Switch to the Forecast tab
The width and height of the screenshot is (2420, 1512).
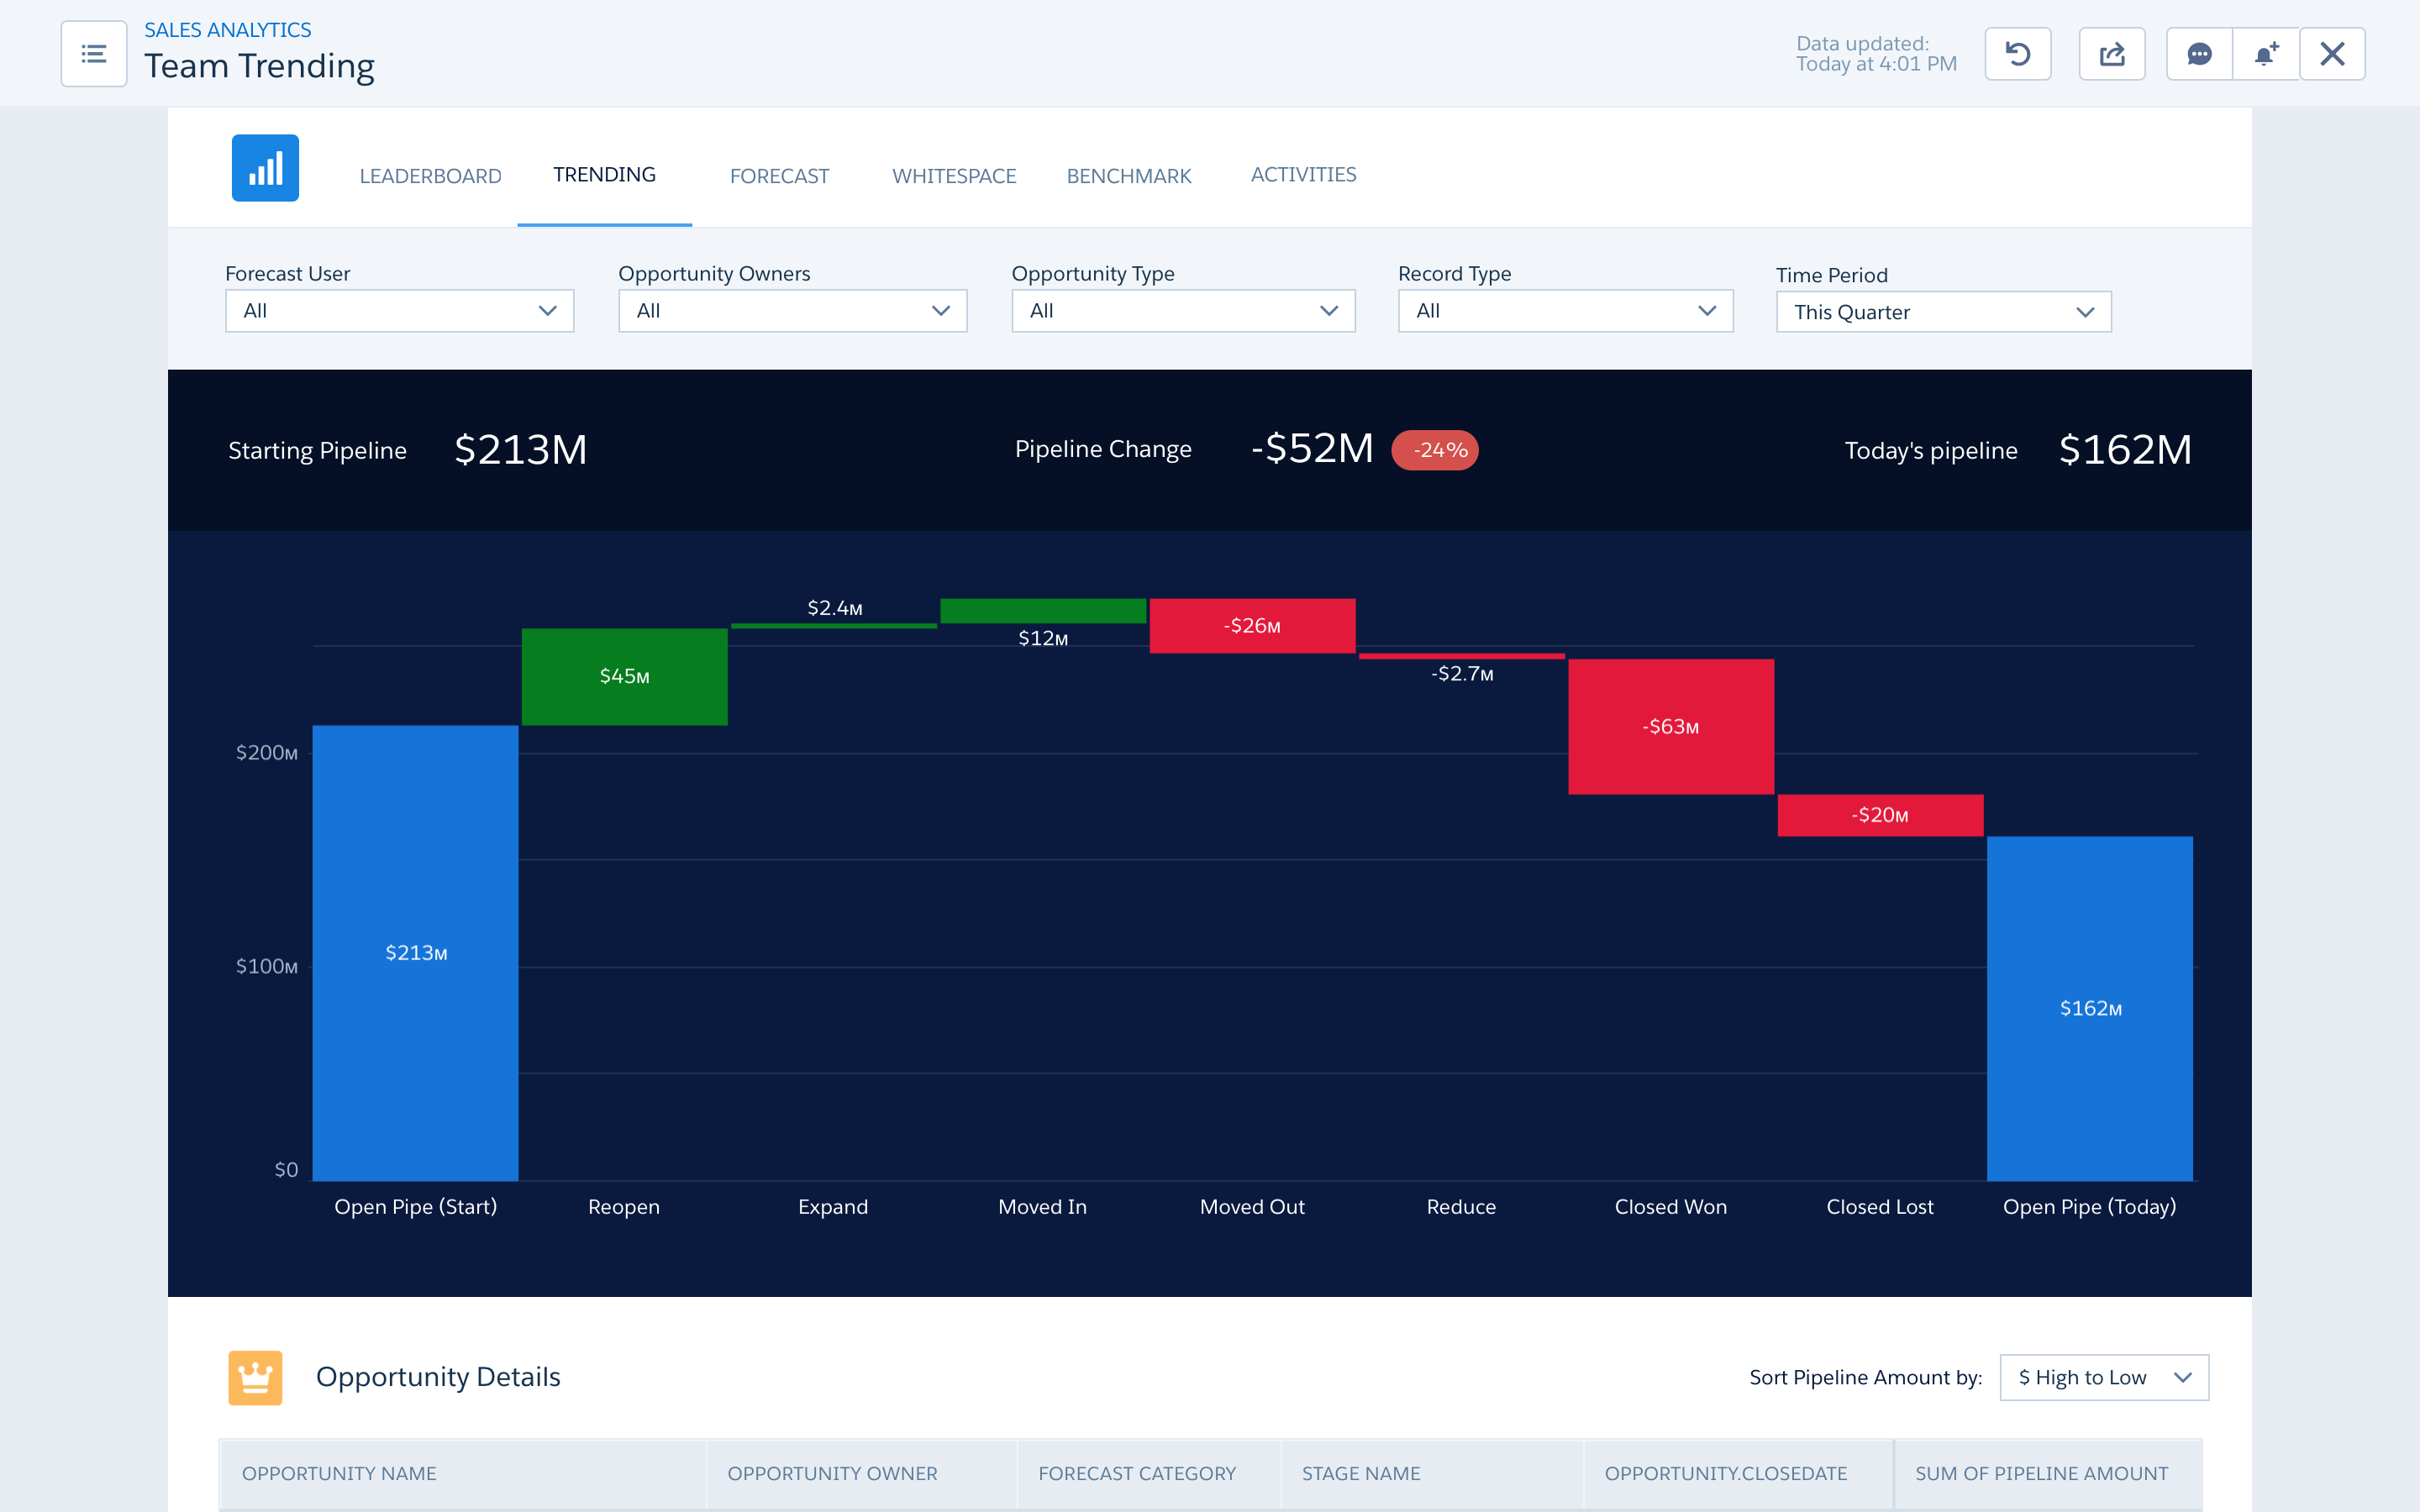(x=779, y=176)
